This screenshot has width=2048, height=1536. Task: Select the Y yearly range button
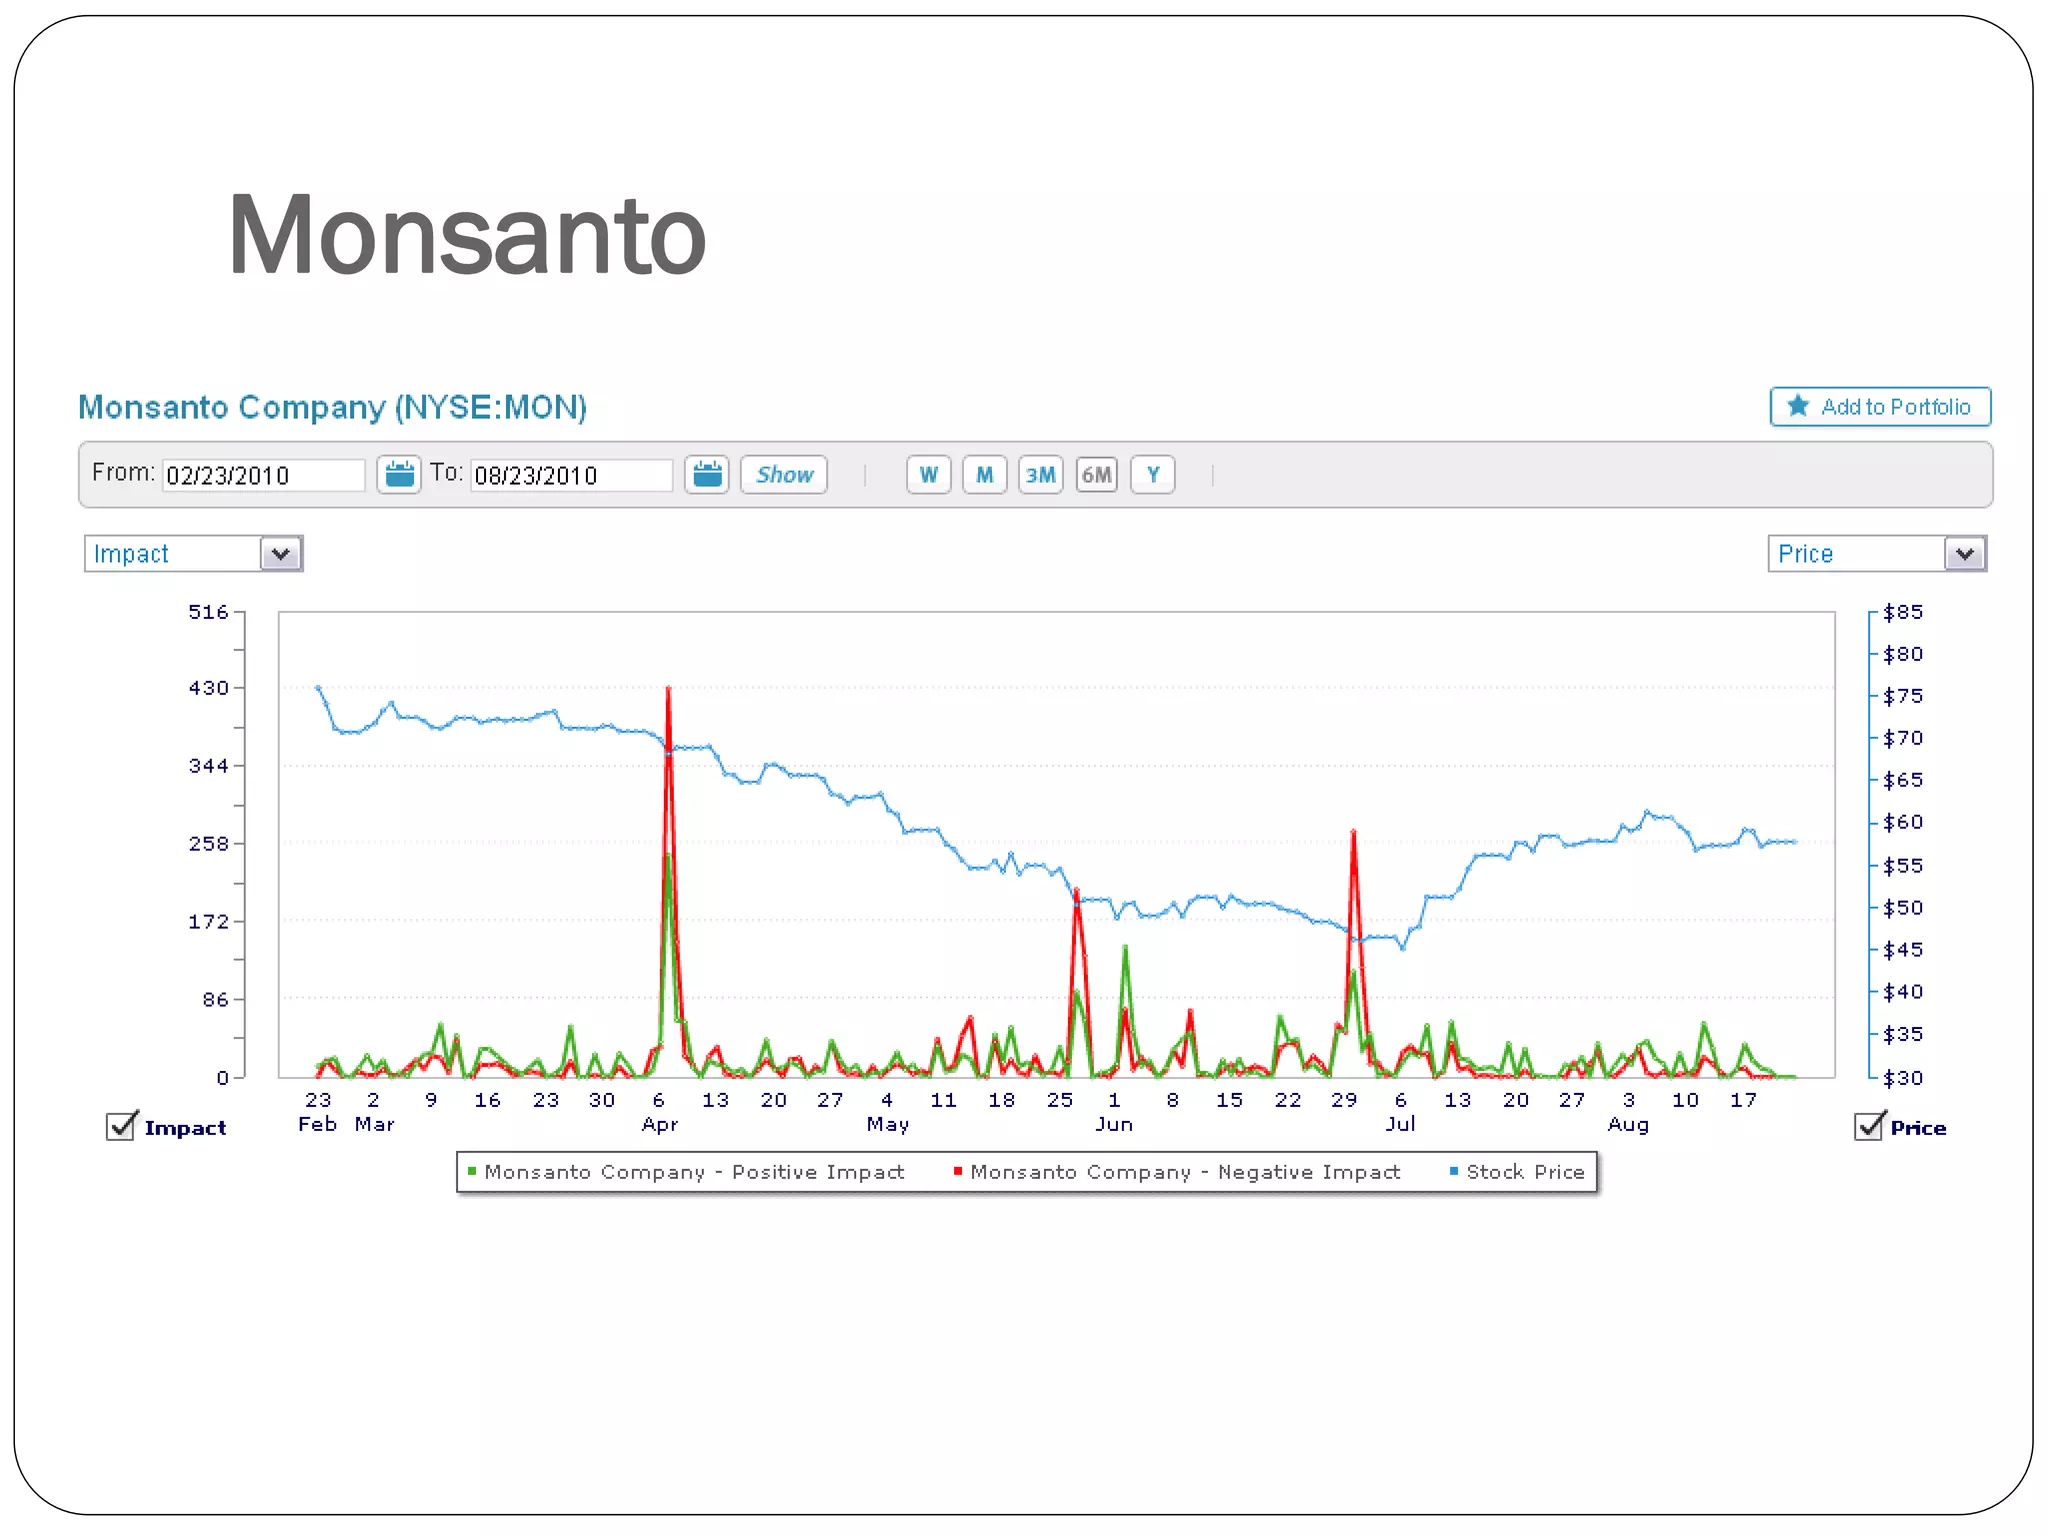coord(1153,474)
